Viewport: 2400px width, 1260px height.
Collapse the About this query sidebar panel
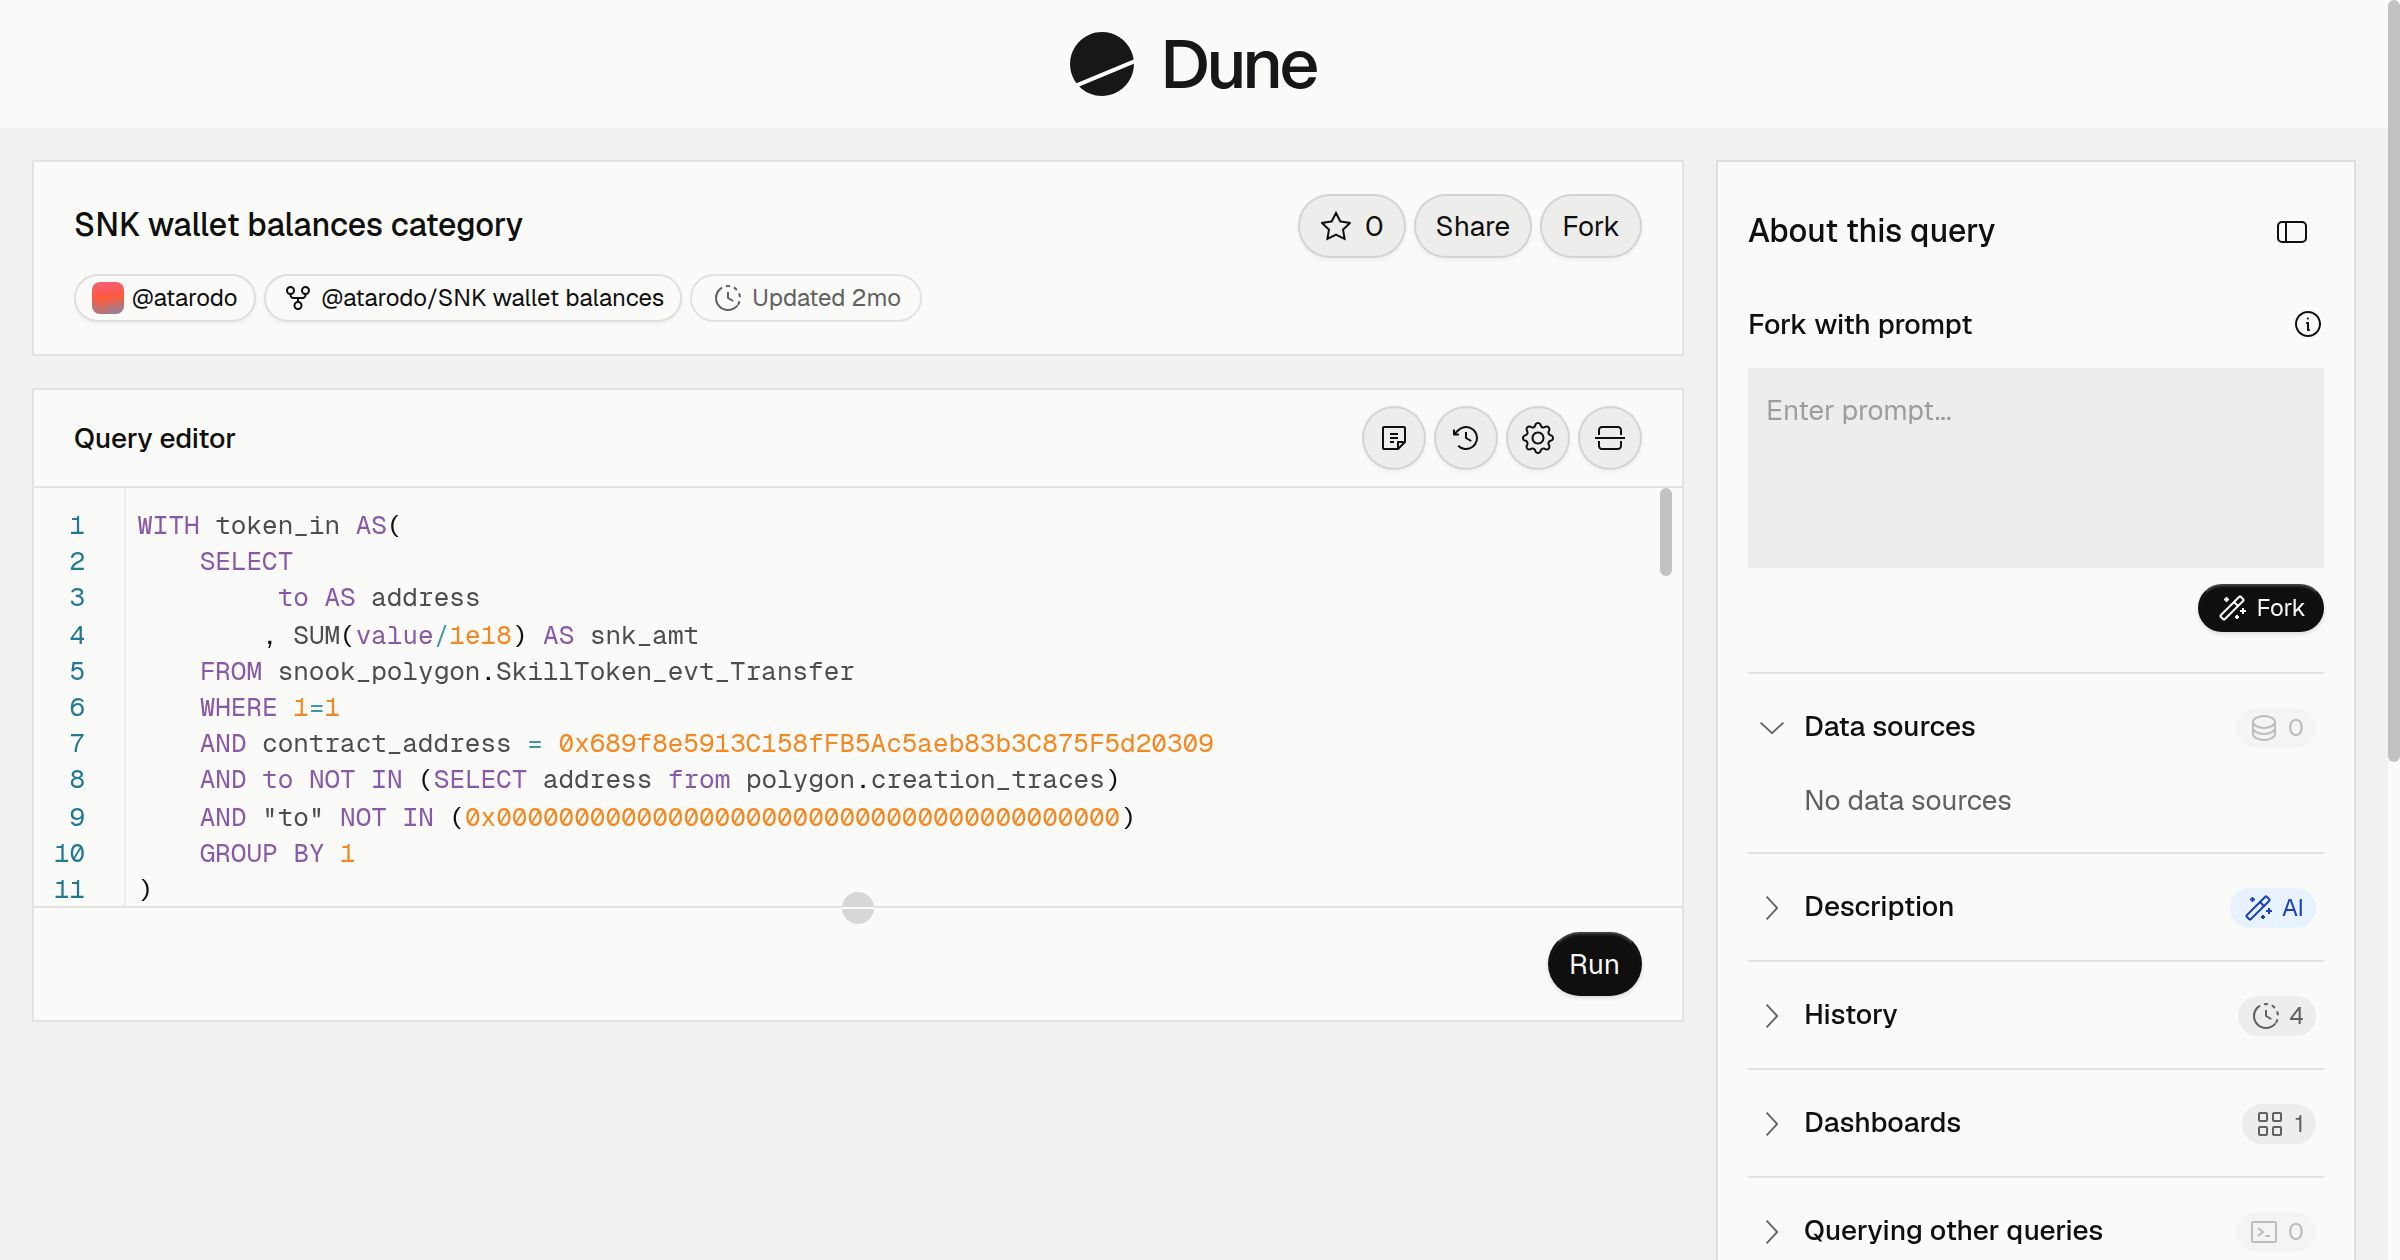coord(2292,232)
